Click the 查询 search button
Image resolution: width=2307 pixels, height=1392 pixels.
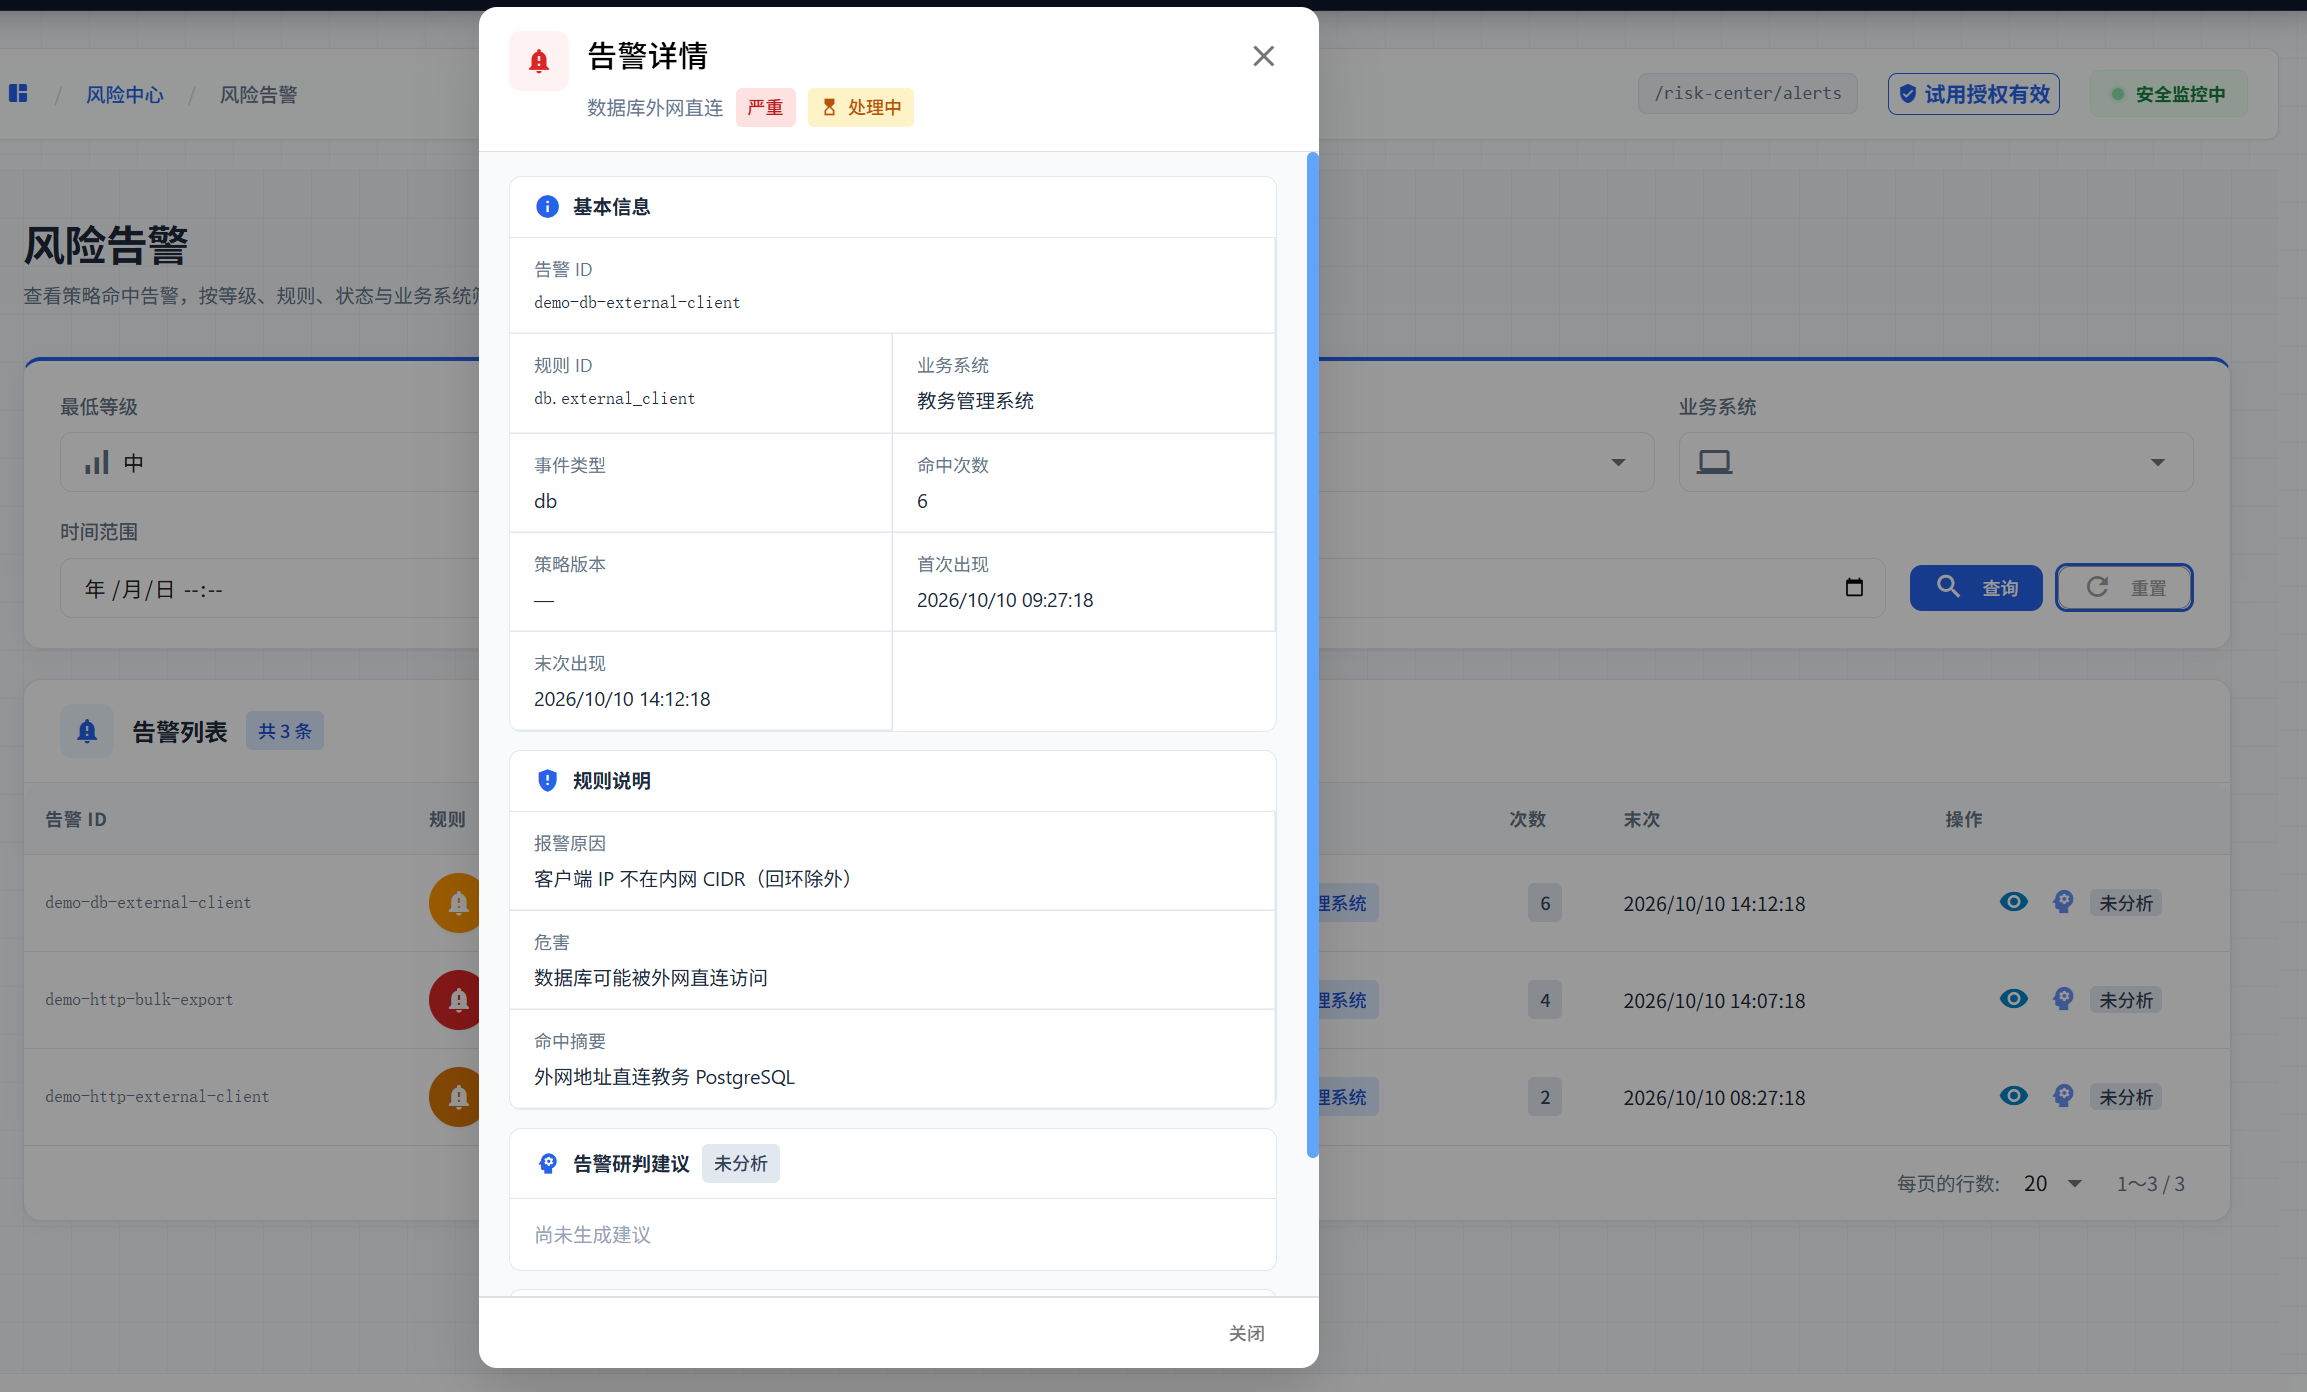(x=1976, y=588)
